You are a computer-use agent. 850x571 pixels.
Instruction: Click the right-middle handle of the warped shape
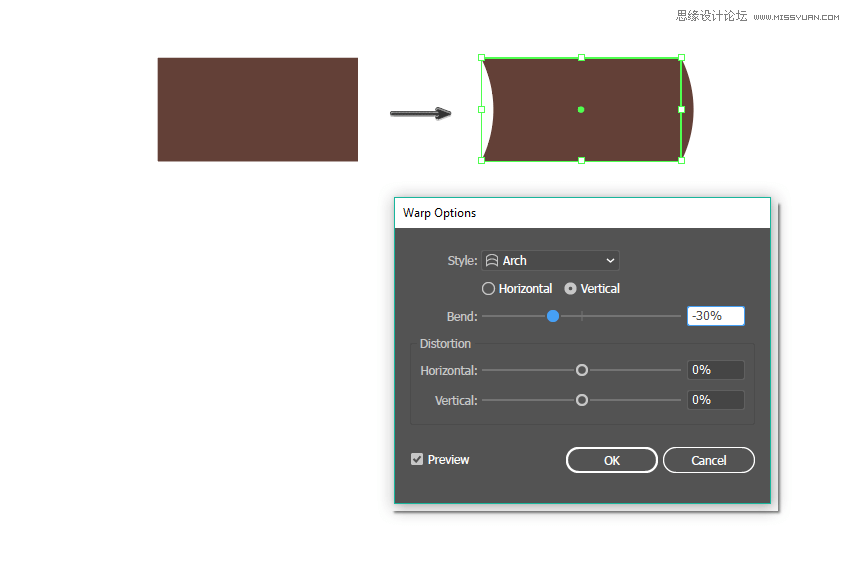pyautogui.click(x=681, y=109)
